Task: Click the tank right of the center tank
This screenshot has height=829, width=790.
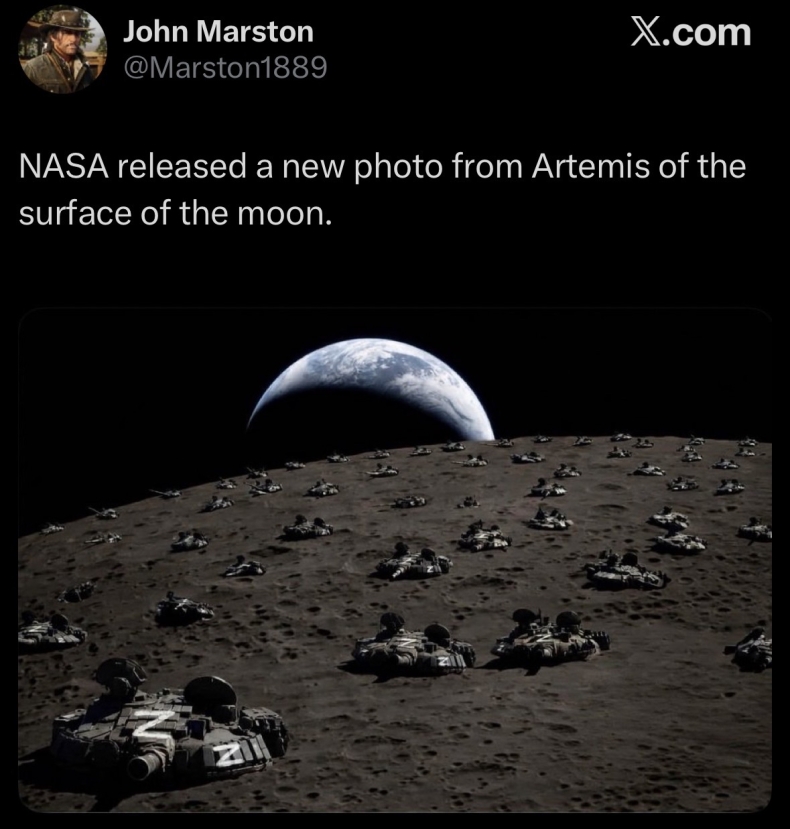Action: [550, 639]
